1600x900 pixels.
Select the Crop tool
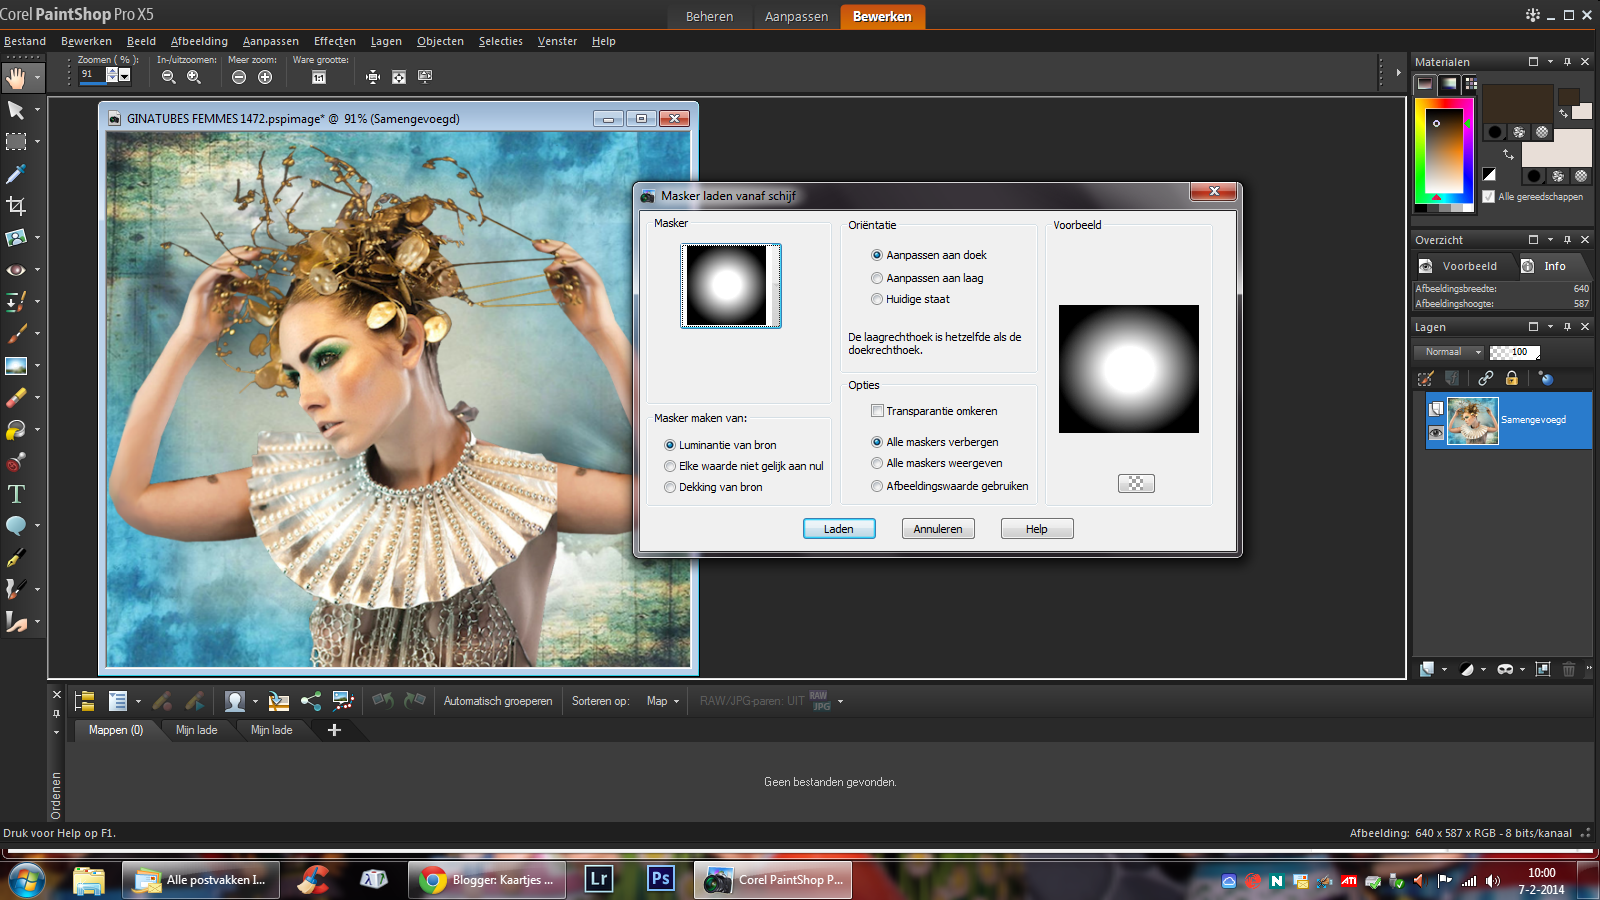pos(16,206)
